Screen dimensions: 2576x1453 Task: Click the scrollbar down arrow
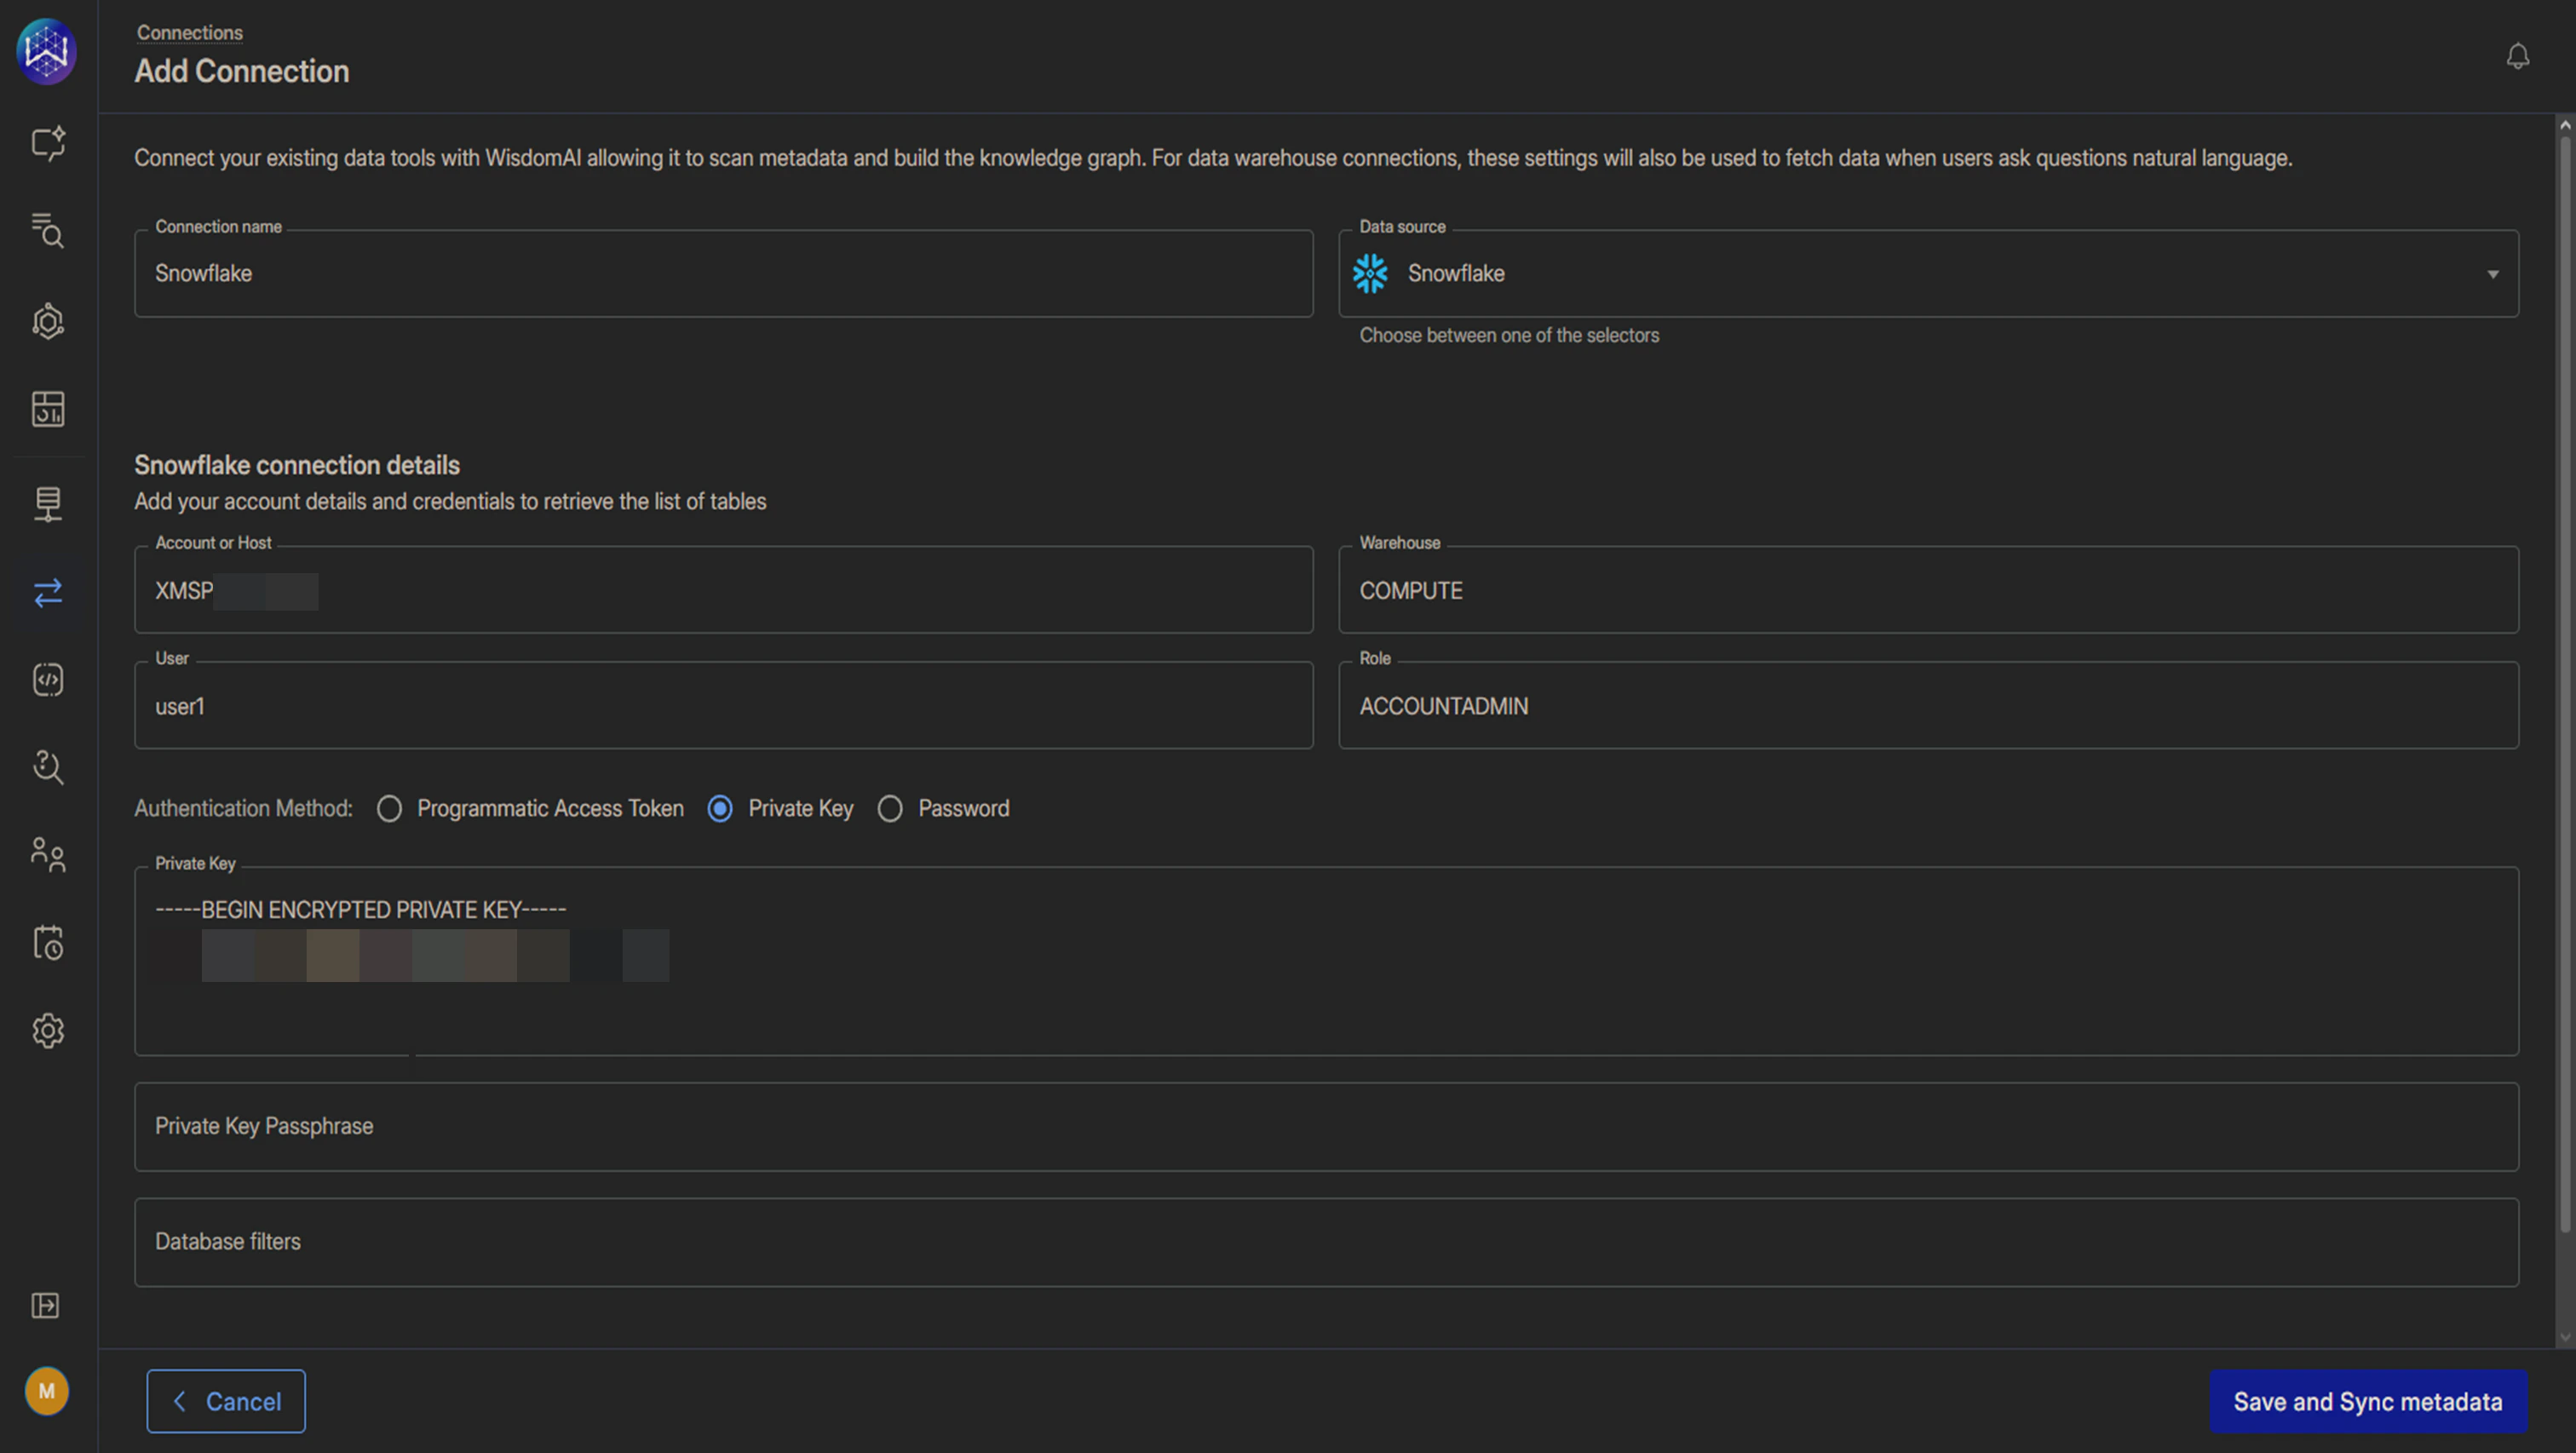(x=2565, y=1337)
